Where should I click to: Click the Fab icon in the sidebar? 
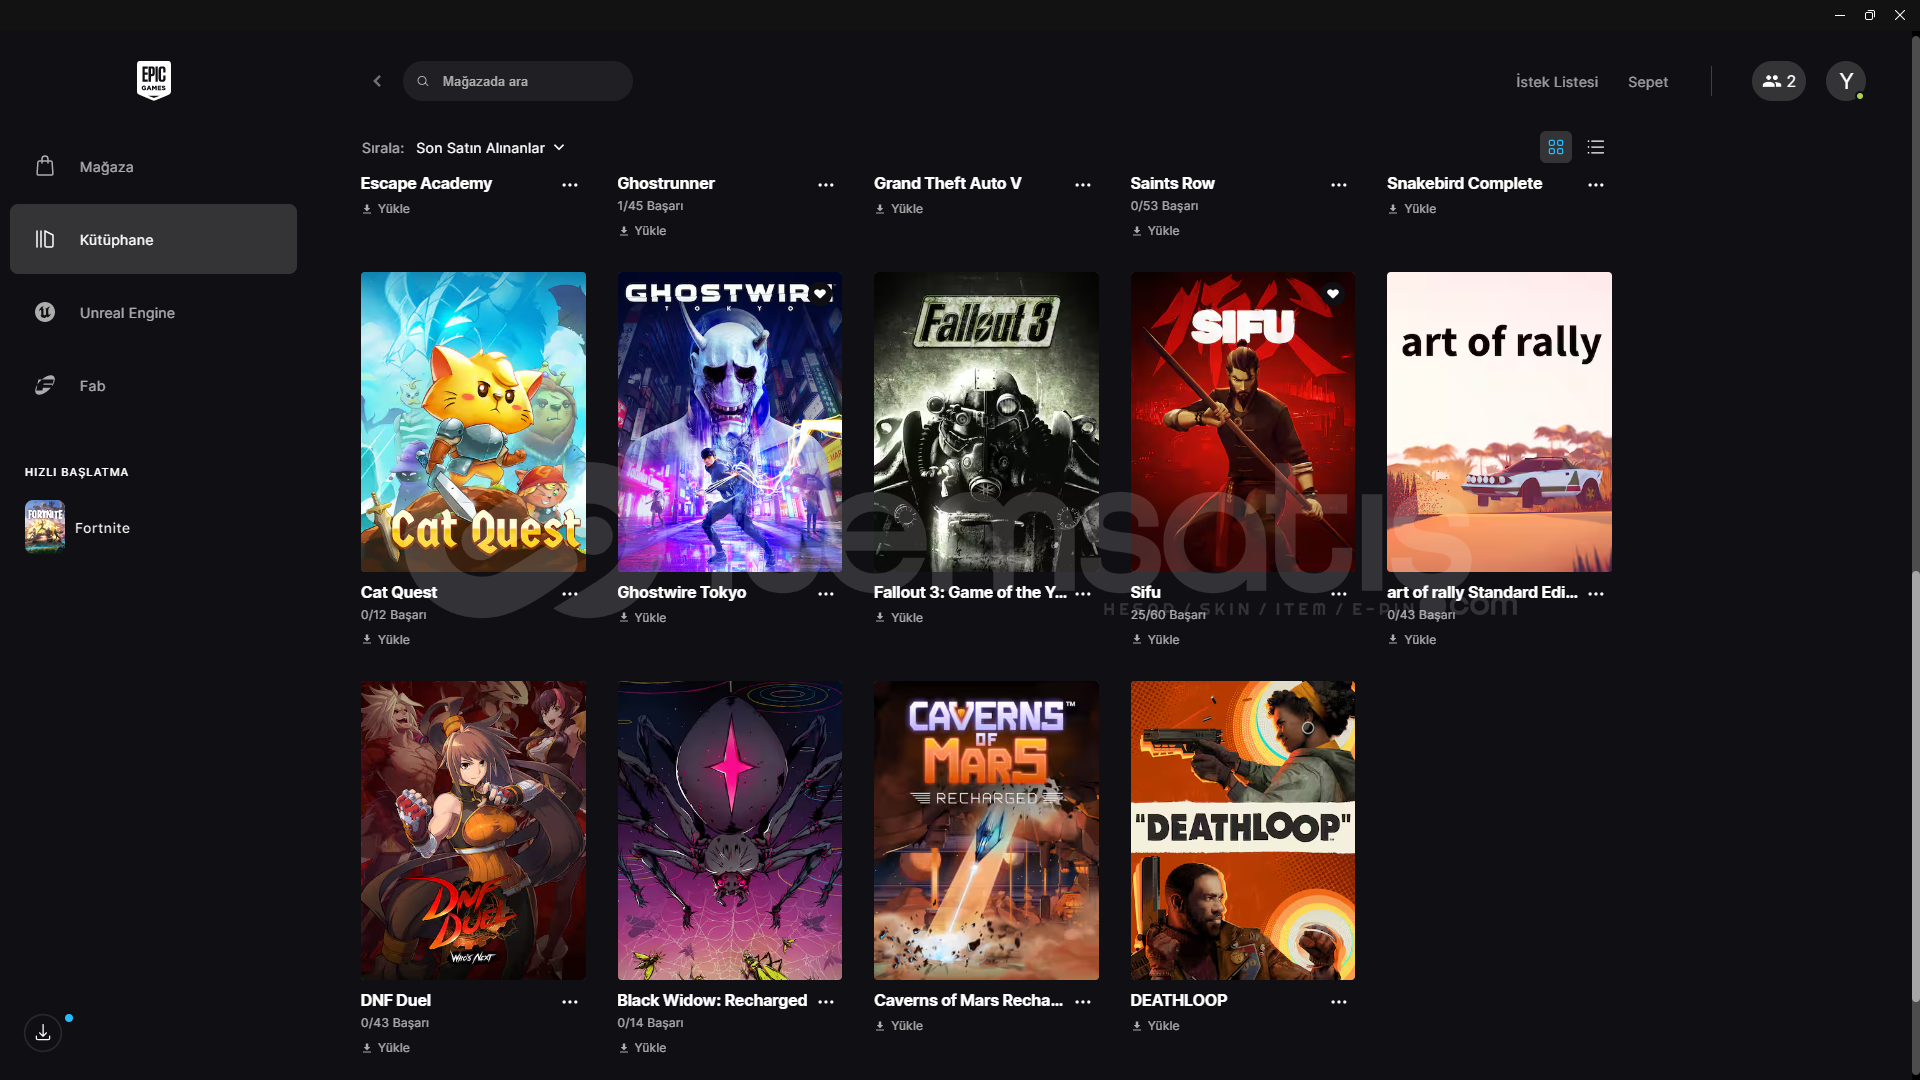(x=45, y=385)
